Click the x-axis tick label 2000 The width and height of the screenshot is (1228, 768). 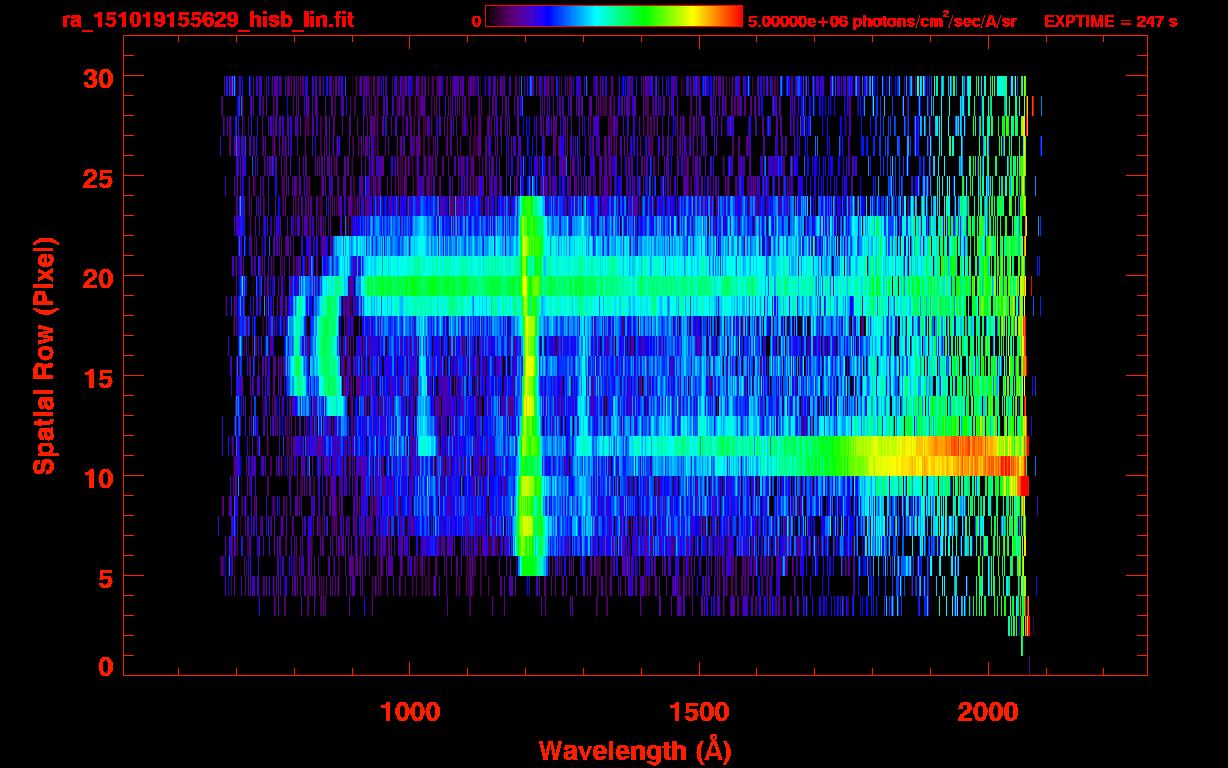pyautogui.click(x=987, y=711)
